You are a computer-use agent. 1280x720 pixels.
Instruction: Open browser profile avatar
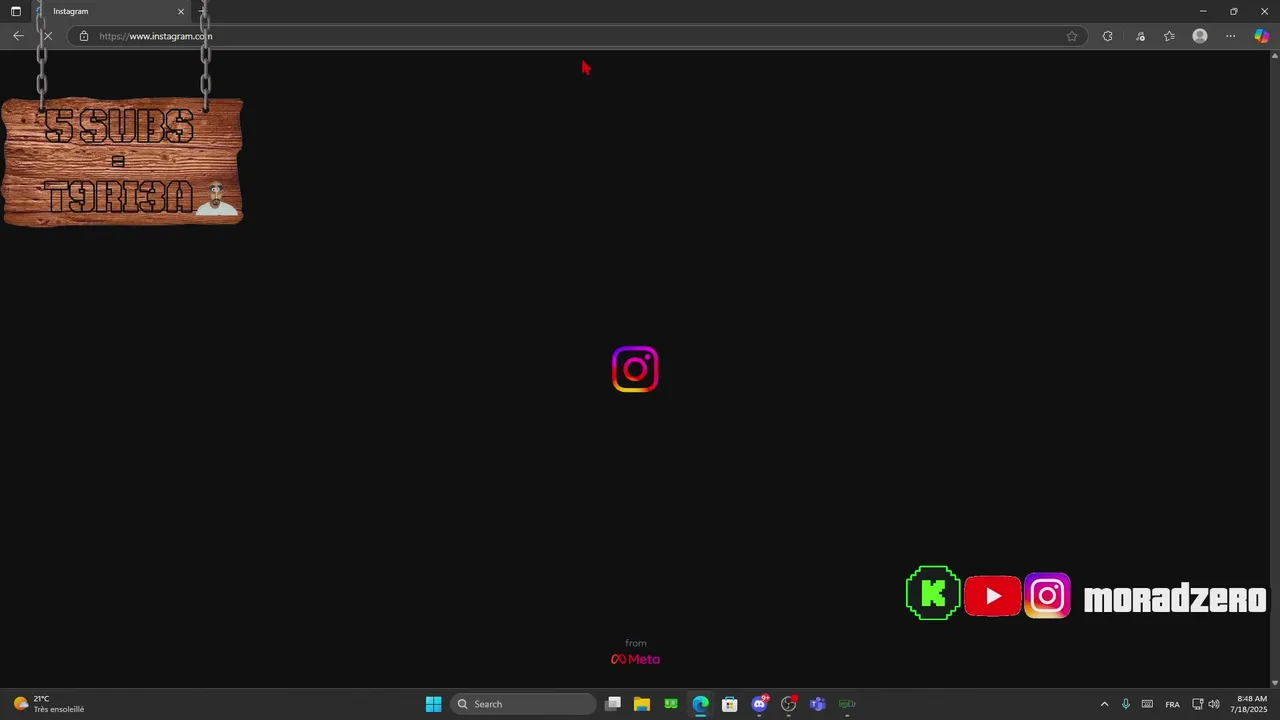1200,36
